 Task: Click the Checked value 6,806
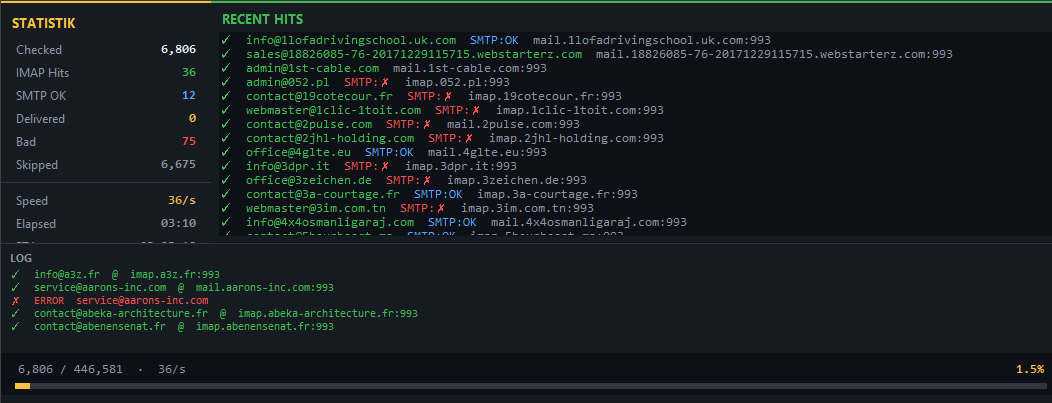pyautogui.click(x=178, y=50)
